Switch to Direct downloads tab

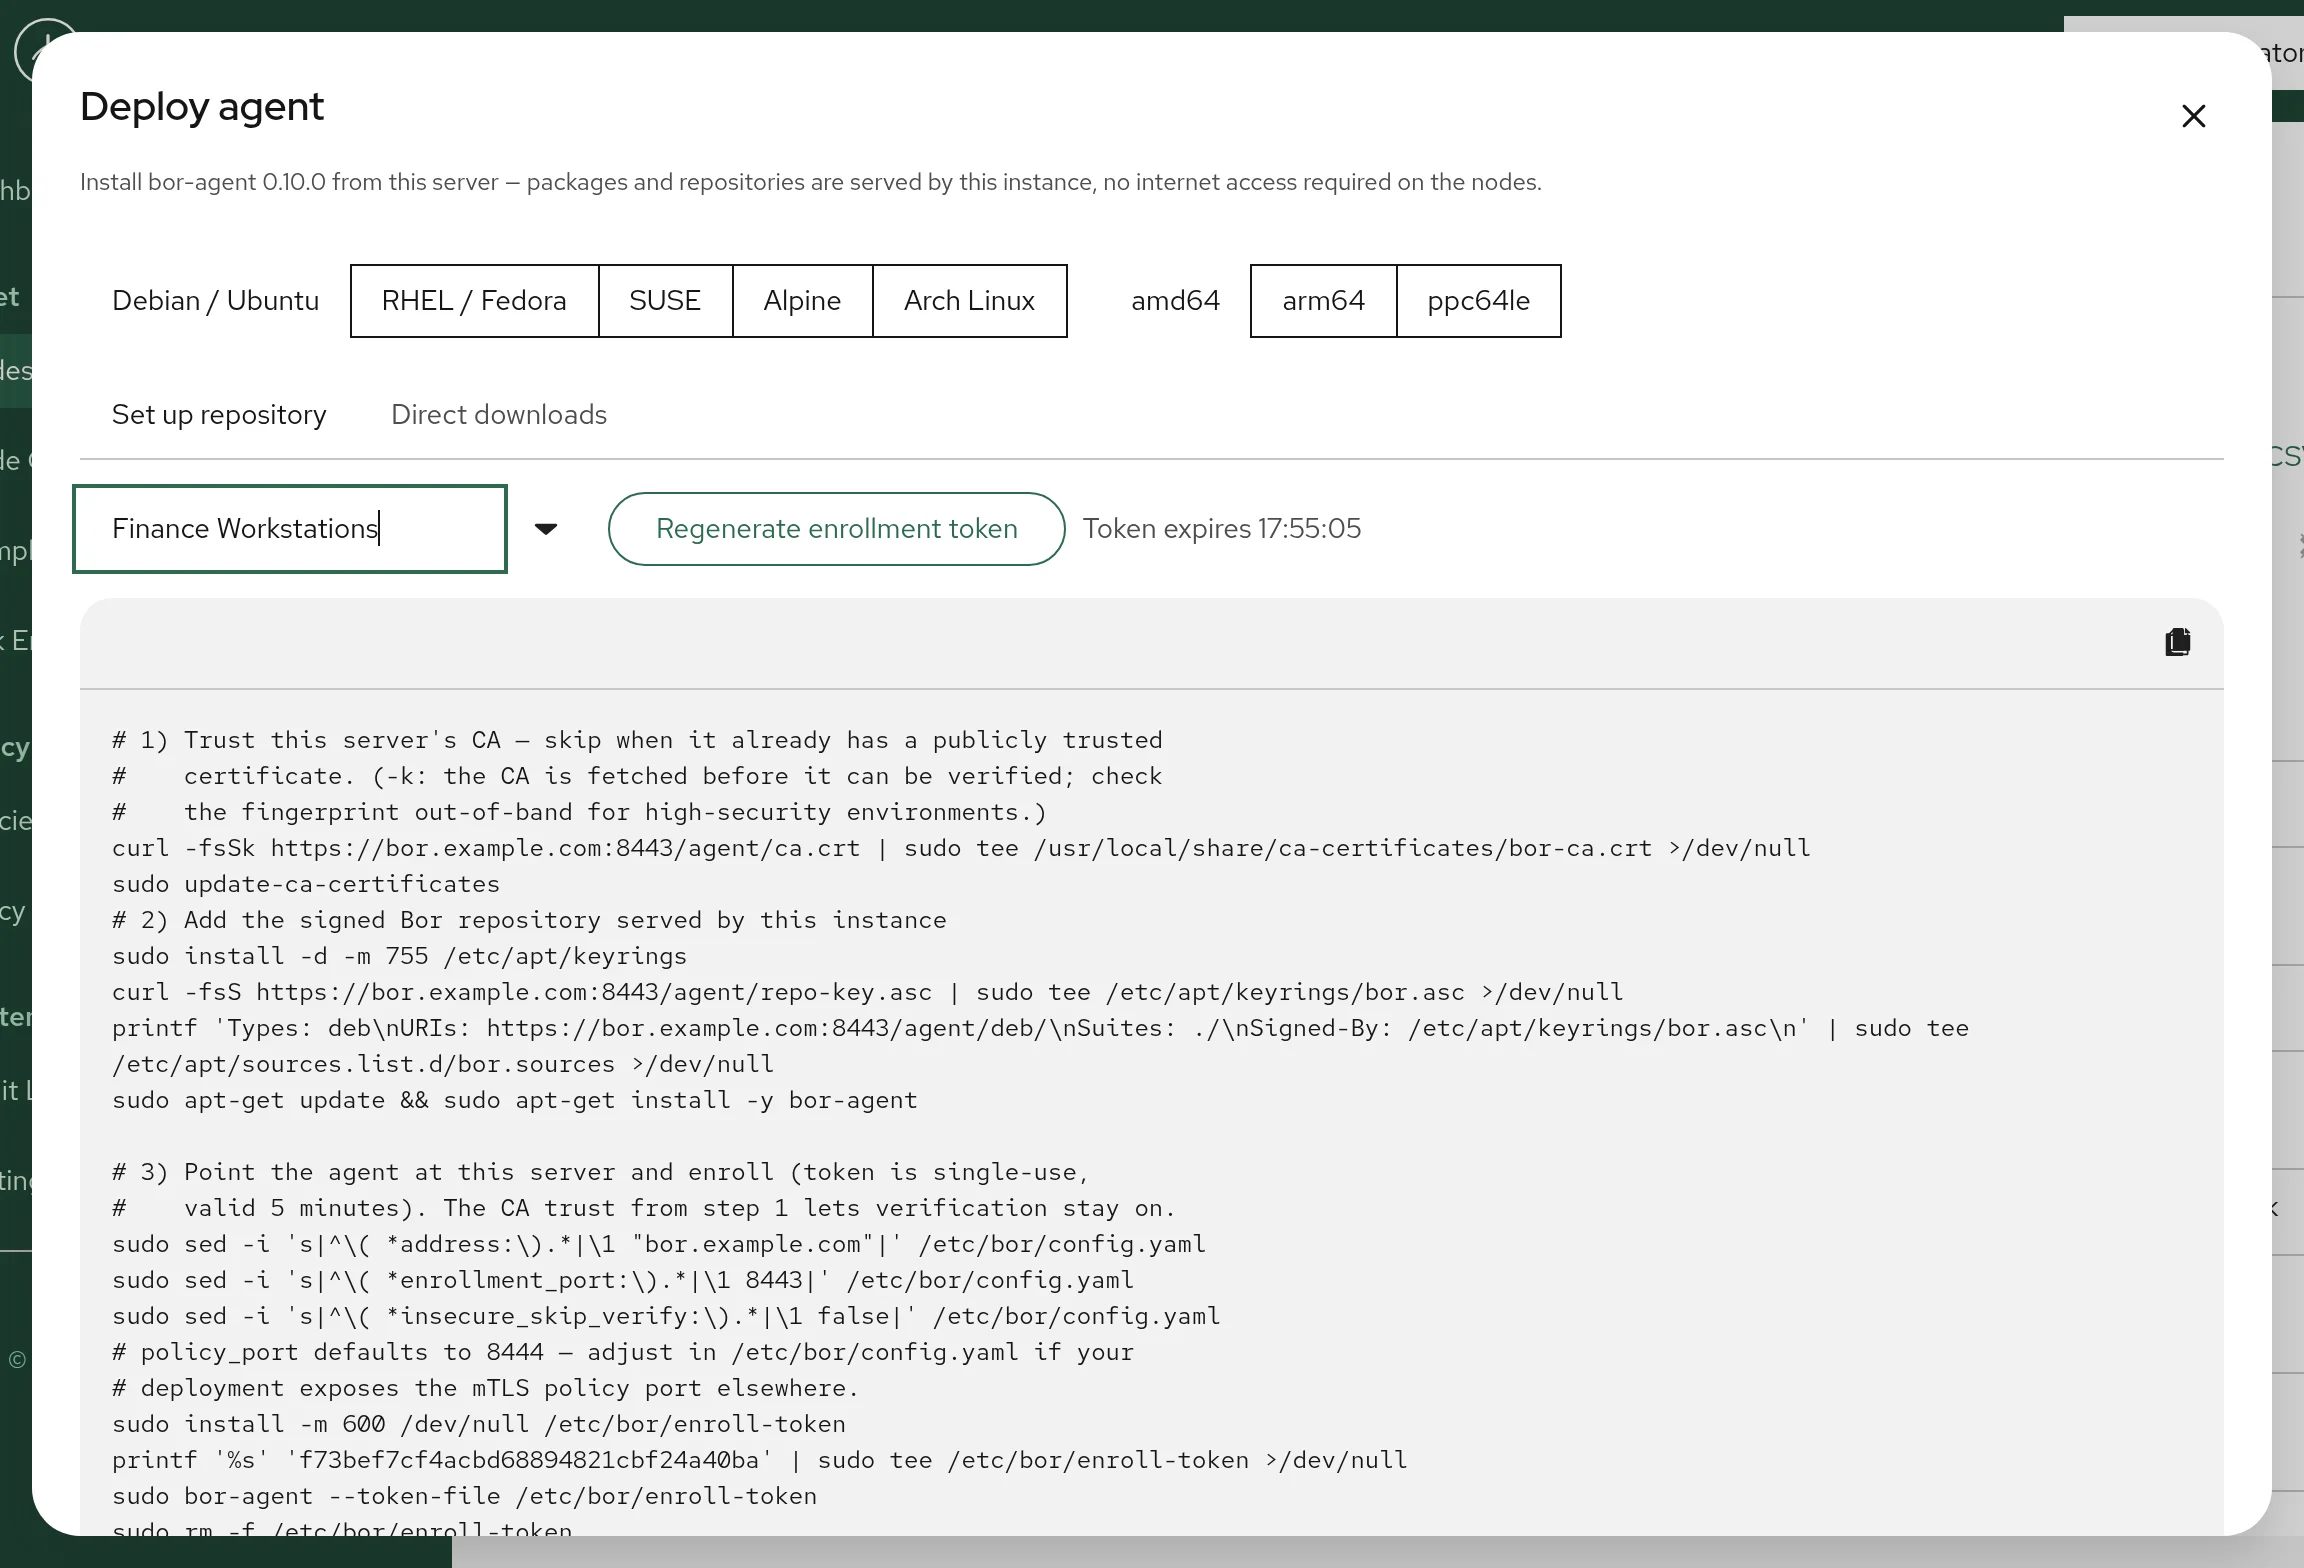click(499, 415)
